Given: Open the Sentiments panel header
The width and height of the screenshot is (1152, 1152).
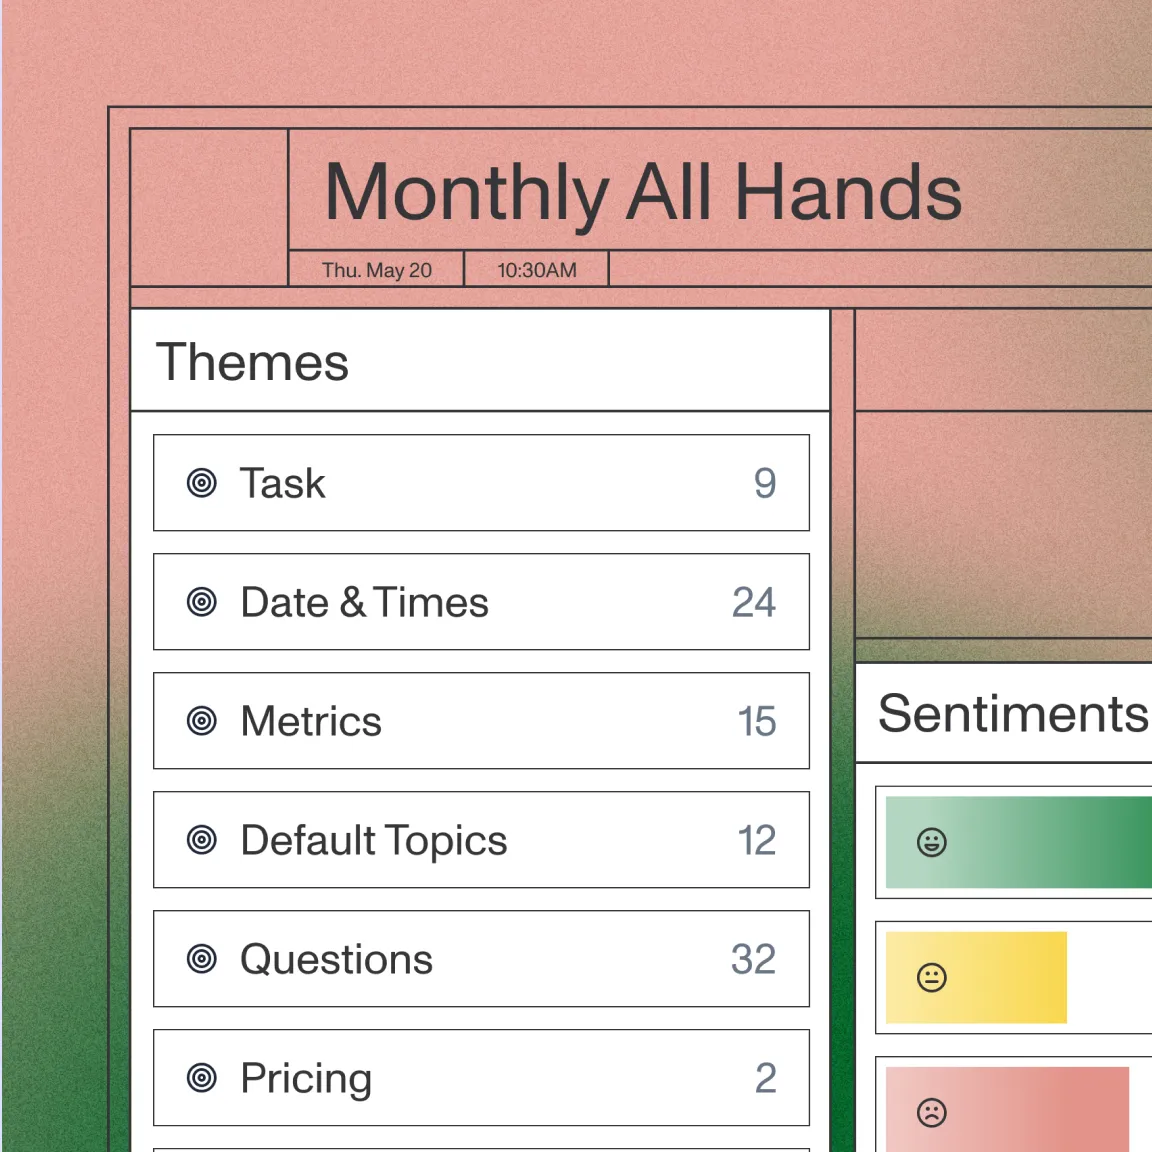Looking at the screenshot, I should tap(1012, 714).
